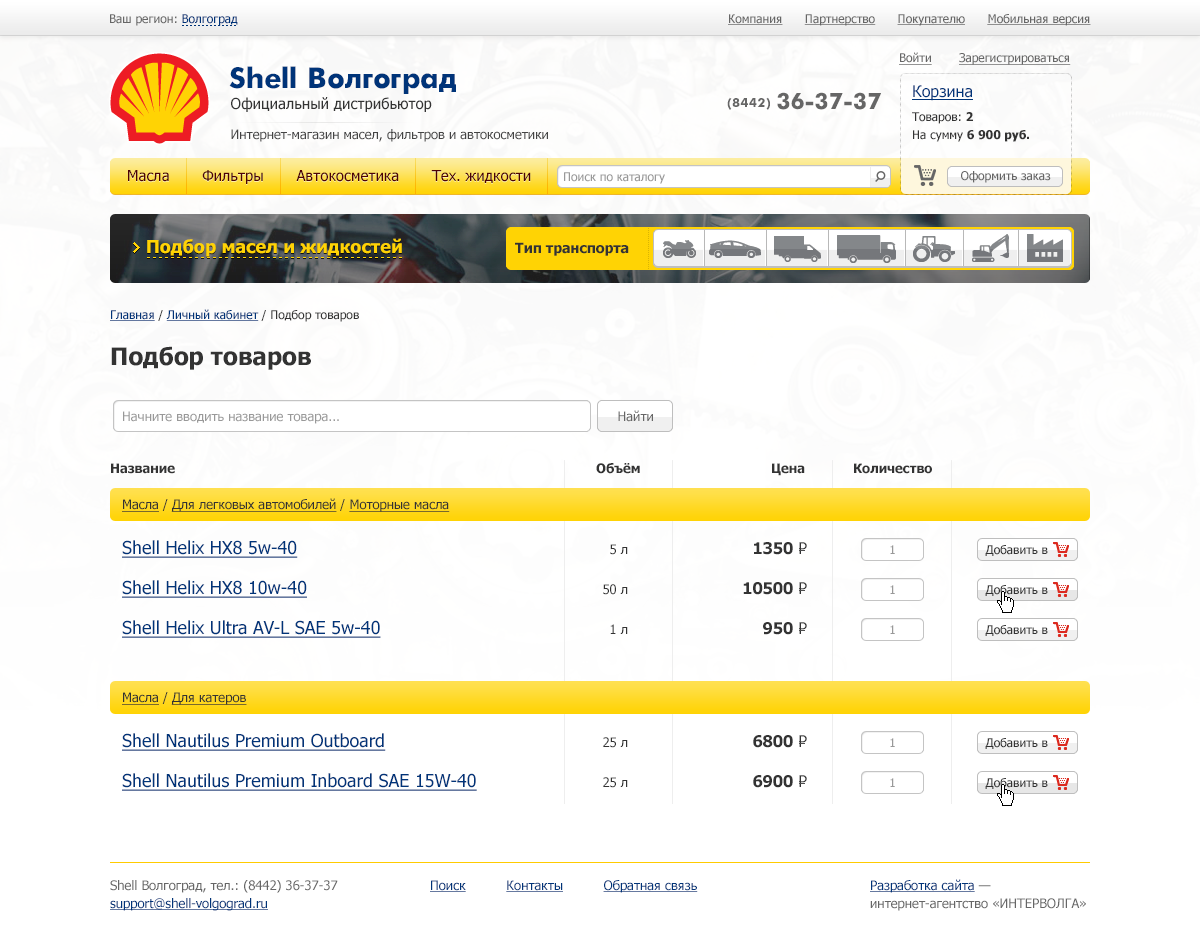Viewport: 1200px width, 936px height.
Task: Click the search magnifier icon in catalog search
Action: tap(880, 177)
